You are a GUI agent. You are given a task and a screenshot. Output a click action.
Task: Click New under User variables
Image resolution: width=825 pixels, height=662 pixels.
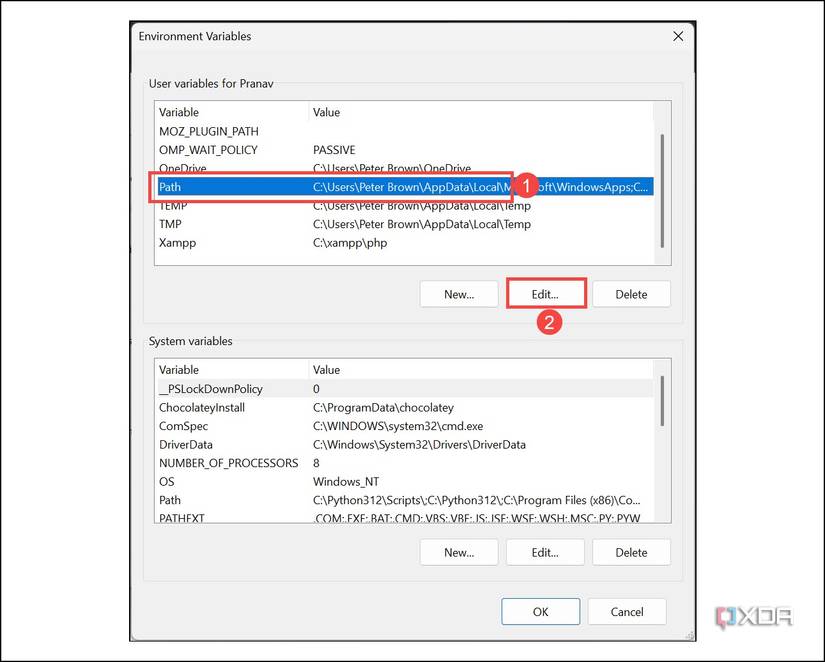(459, 294)
